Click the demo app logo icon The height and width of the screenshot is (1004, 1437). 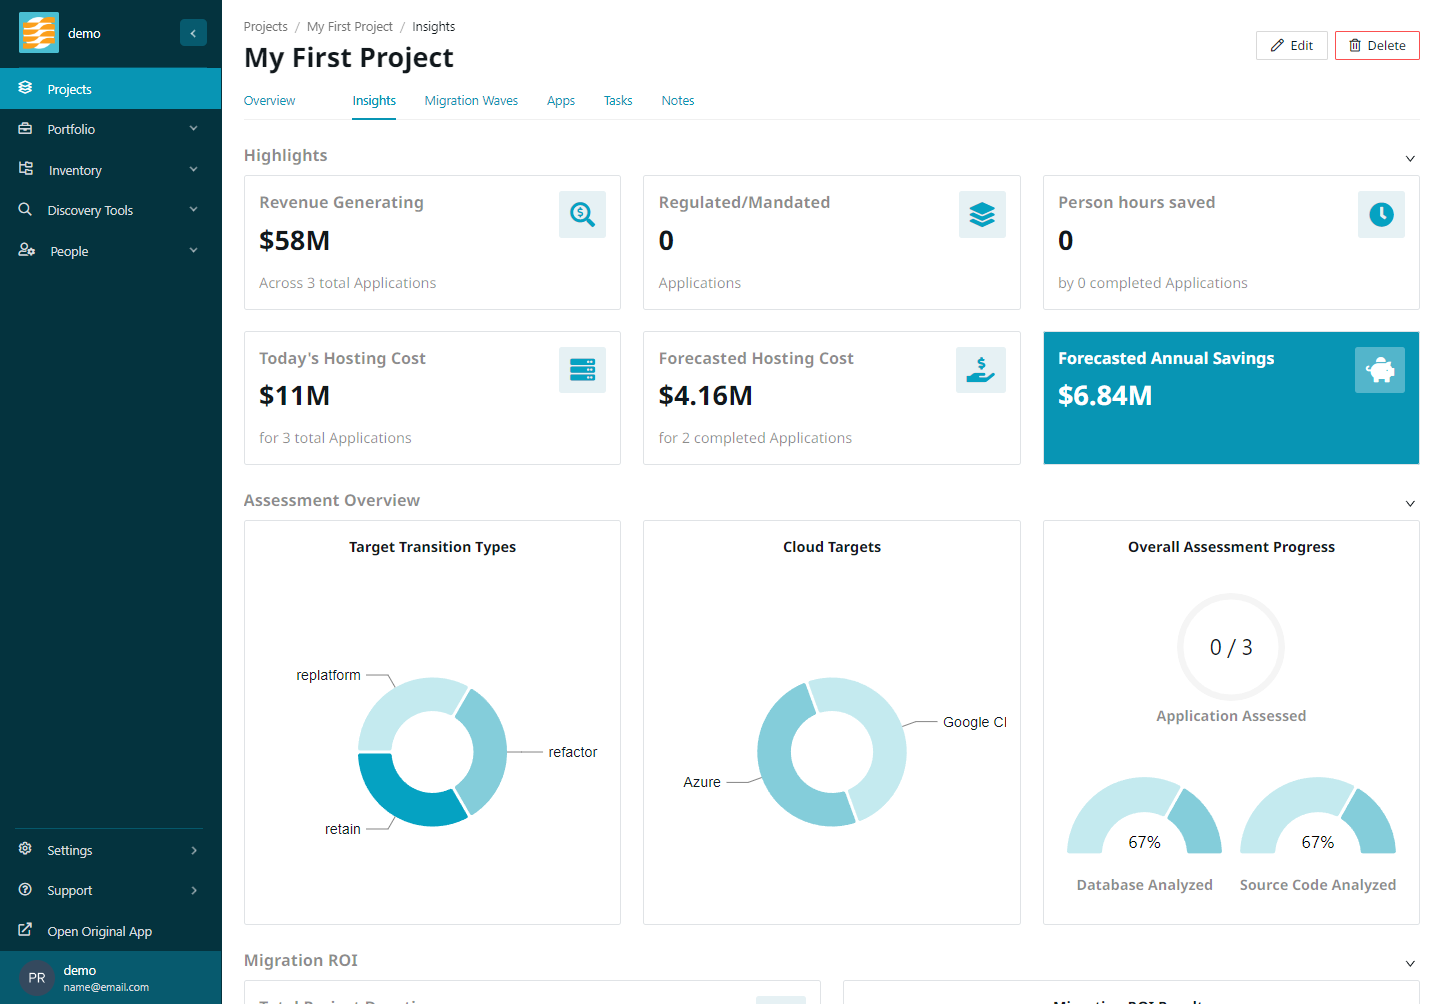(39, 33)
